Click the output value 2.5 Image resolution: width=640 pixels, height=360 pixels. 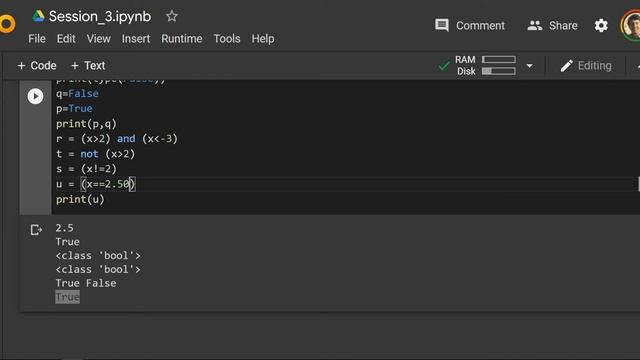[x=64, y=228]
